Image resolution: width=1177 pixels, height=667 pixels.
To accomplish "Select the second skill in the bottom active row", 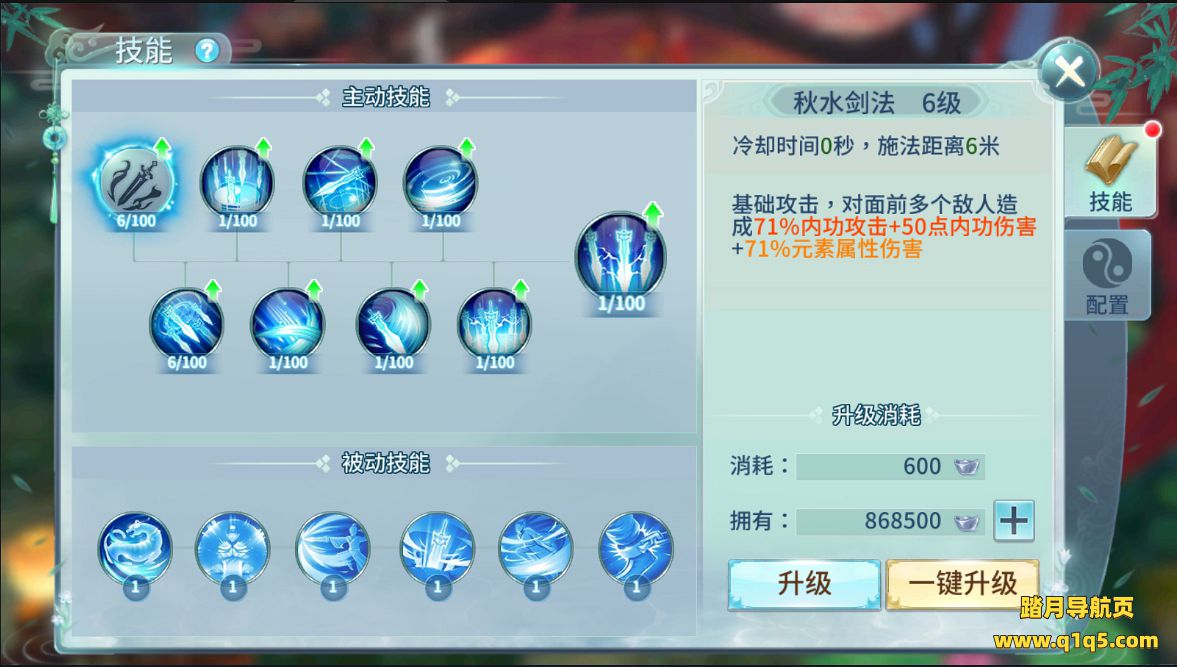I will (288, 324).
